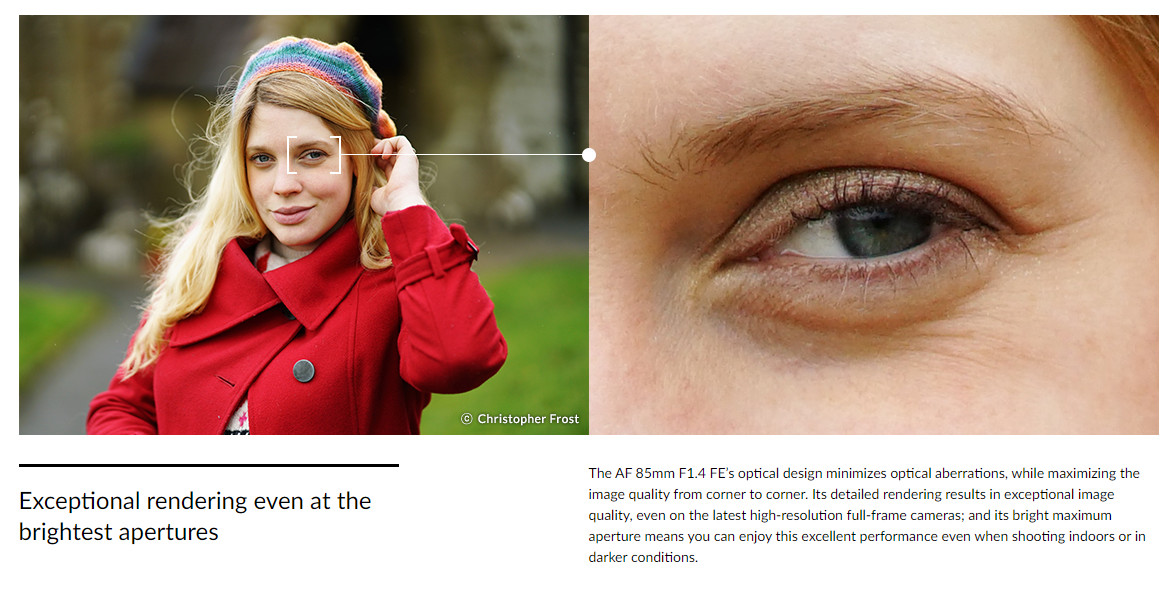
Task: Click the grey button on the red coat
Action: [x=303, y=370]
